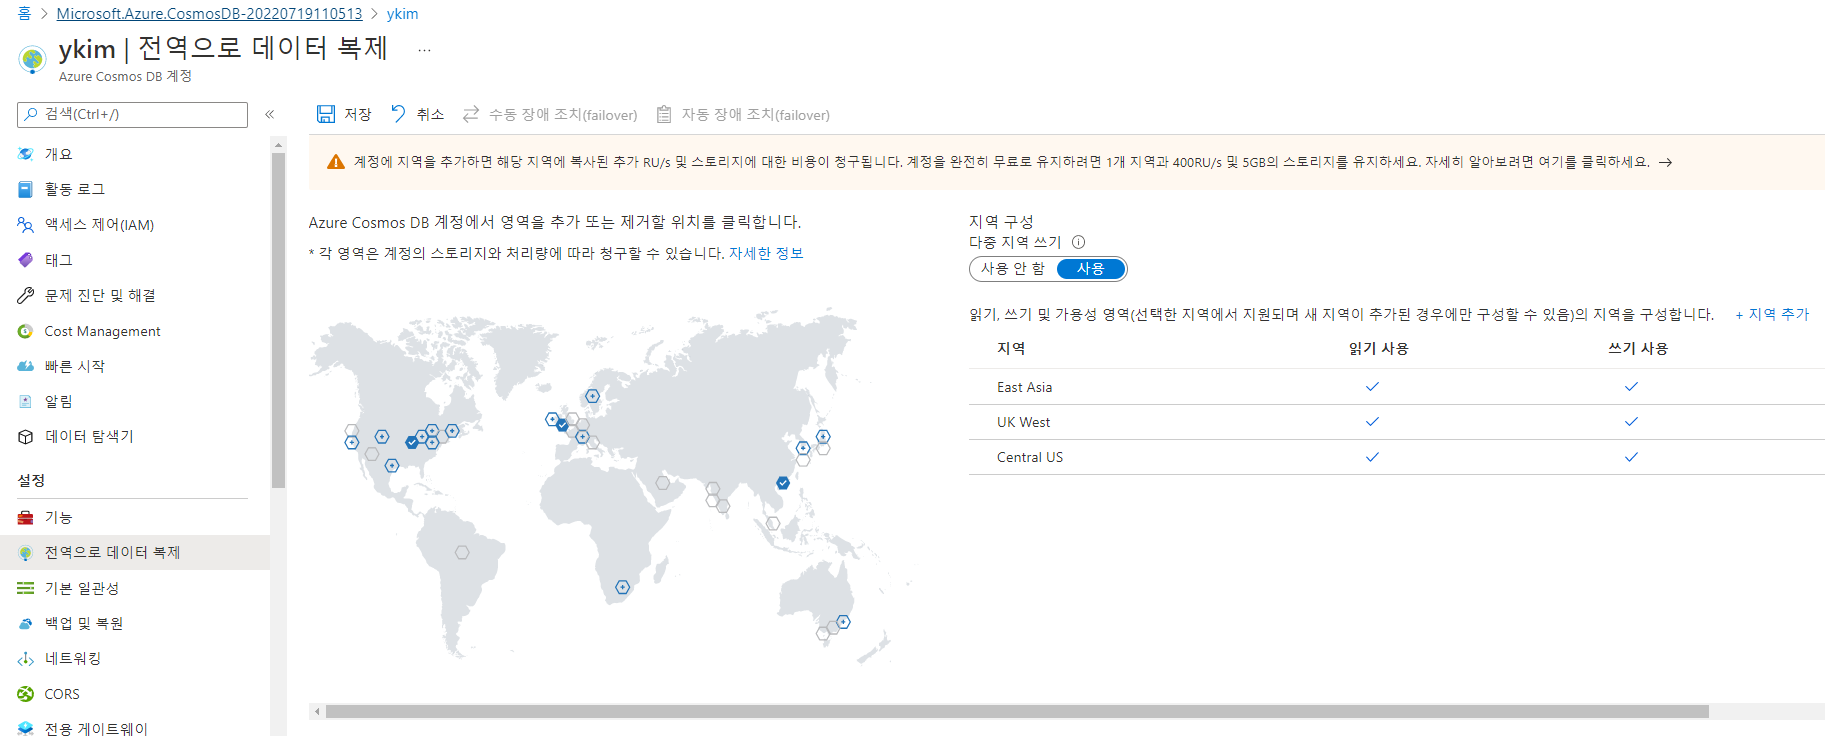Set multi-region writes to 사용
Image resolution: width=1825 pixels, height=736 pixels.
pyautogui.click(x=1090, y=269)
